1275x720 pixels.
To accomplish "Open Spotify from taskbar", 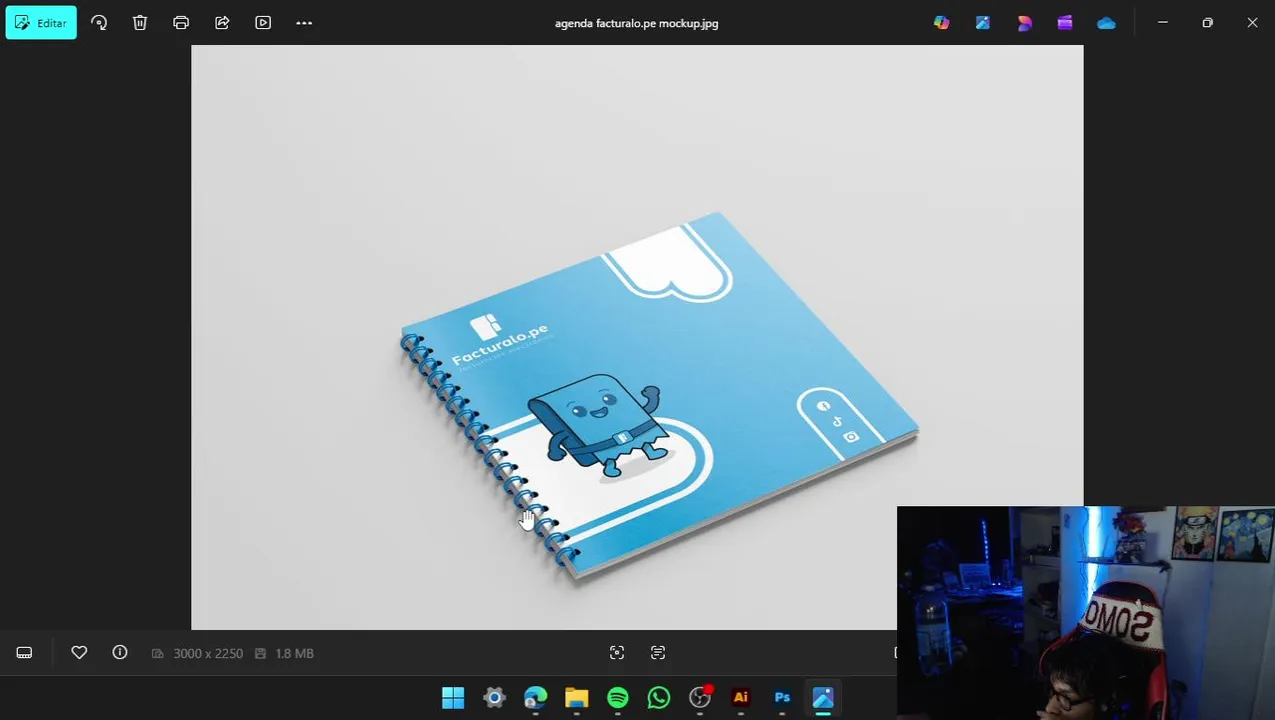I will pyautogui.click(x=617, y=698).
